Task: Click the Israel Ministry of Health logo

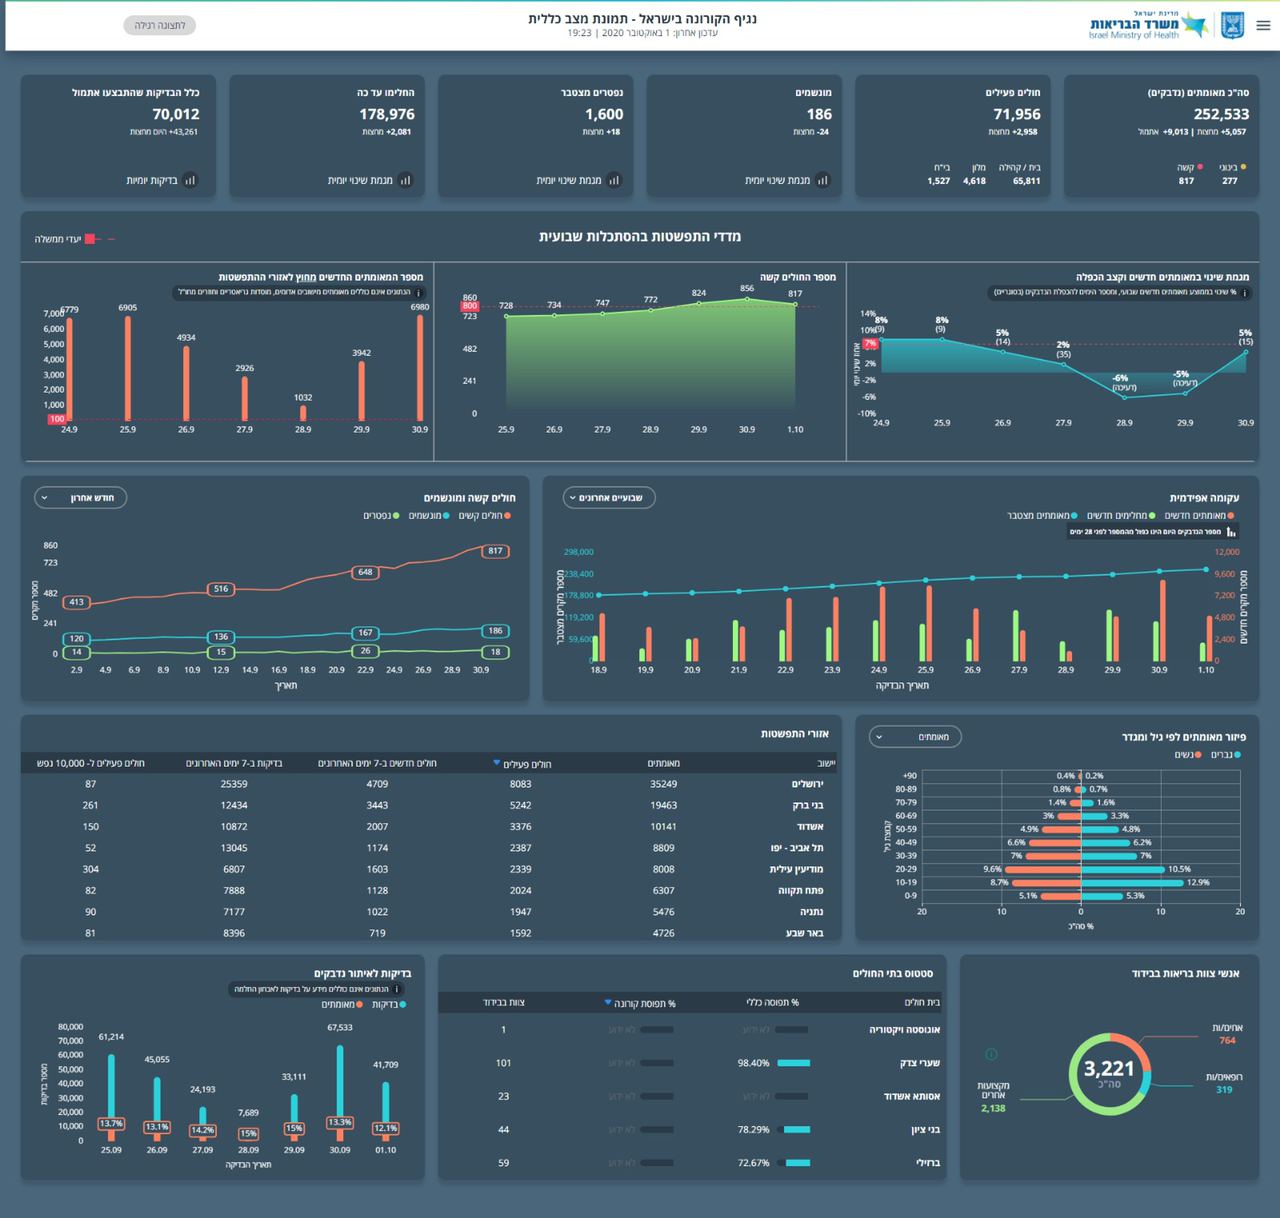Action: tap(1148, 26)
